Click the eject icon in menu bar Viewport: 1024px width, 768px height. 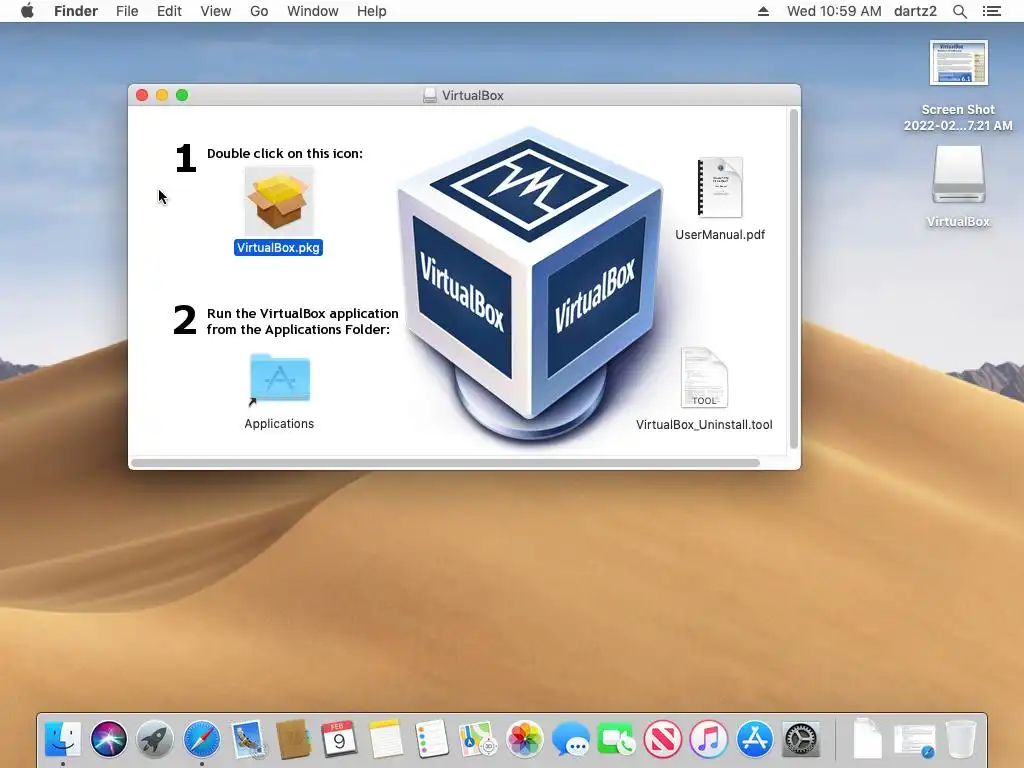(x=763, y=11)
